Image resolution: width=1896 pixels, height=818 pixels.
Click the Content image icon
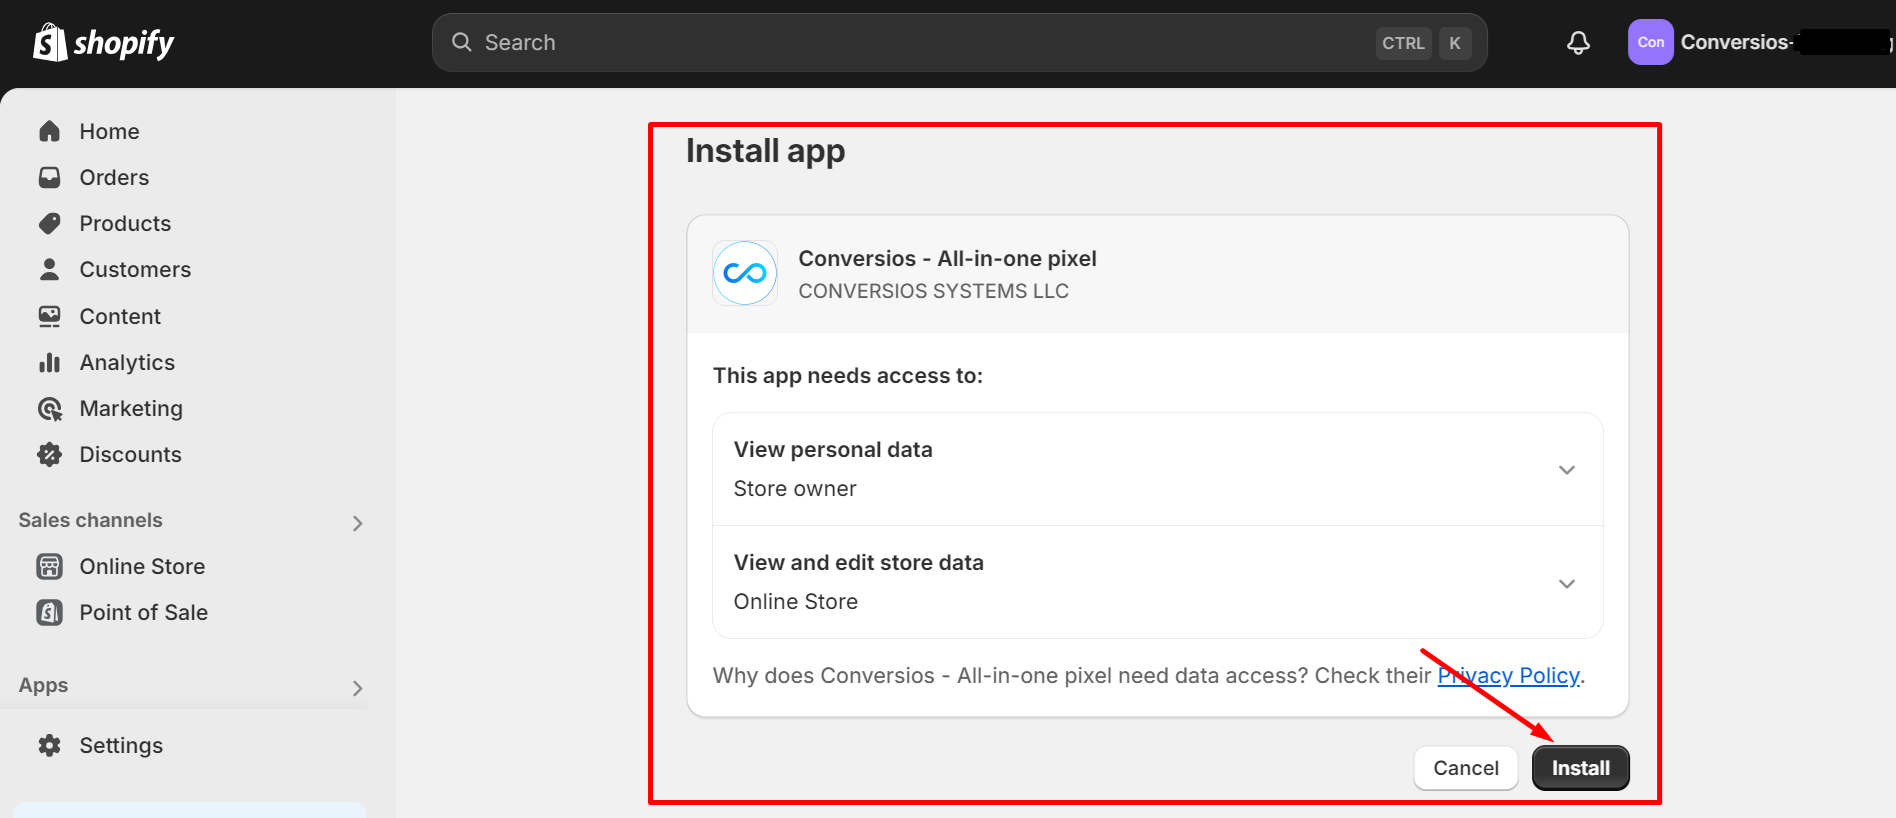point(49,316)
